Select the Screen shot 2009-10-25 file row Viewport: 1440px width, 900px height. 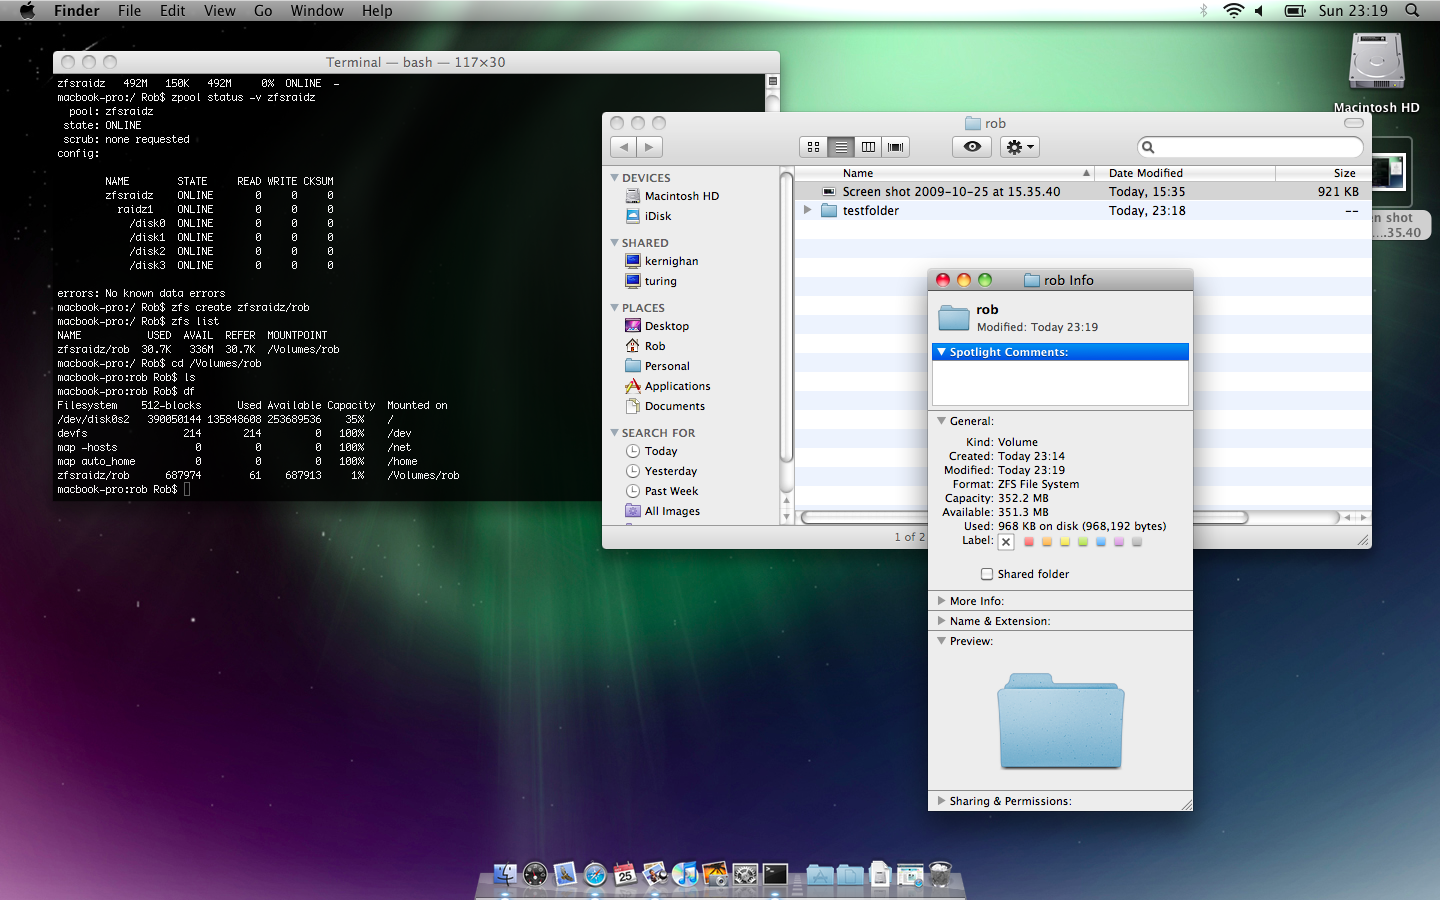coord(1083,191)
